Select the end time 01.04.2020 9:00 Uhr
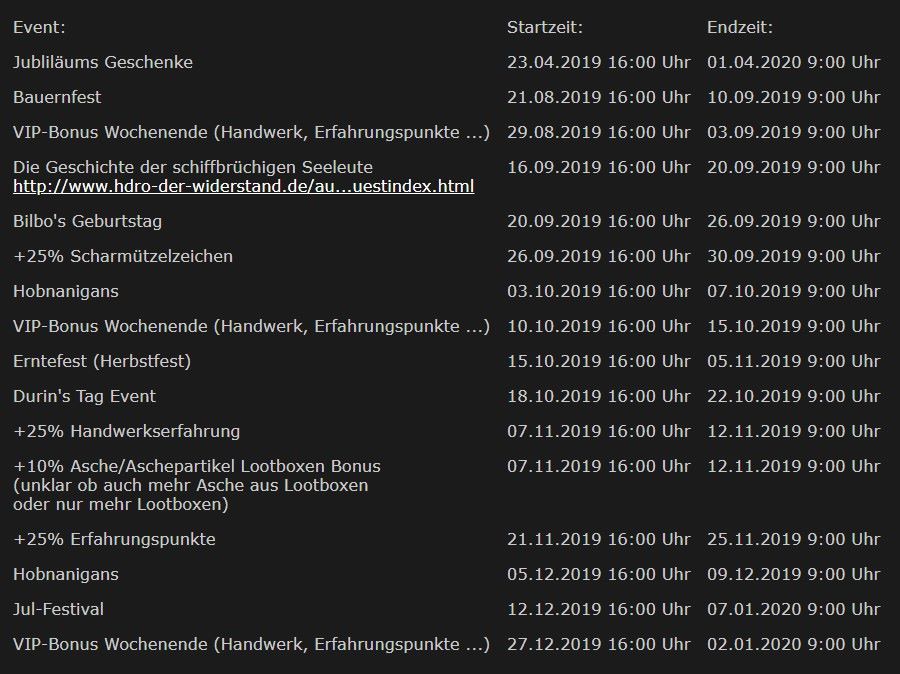 tap(793, 62)
